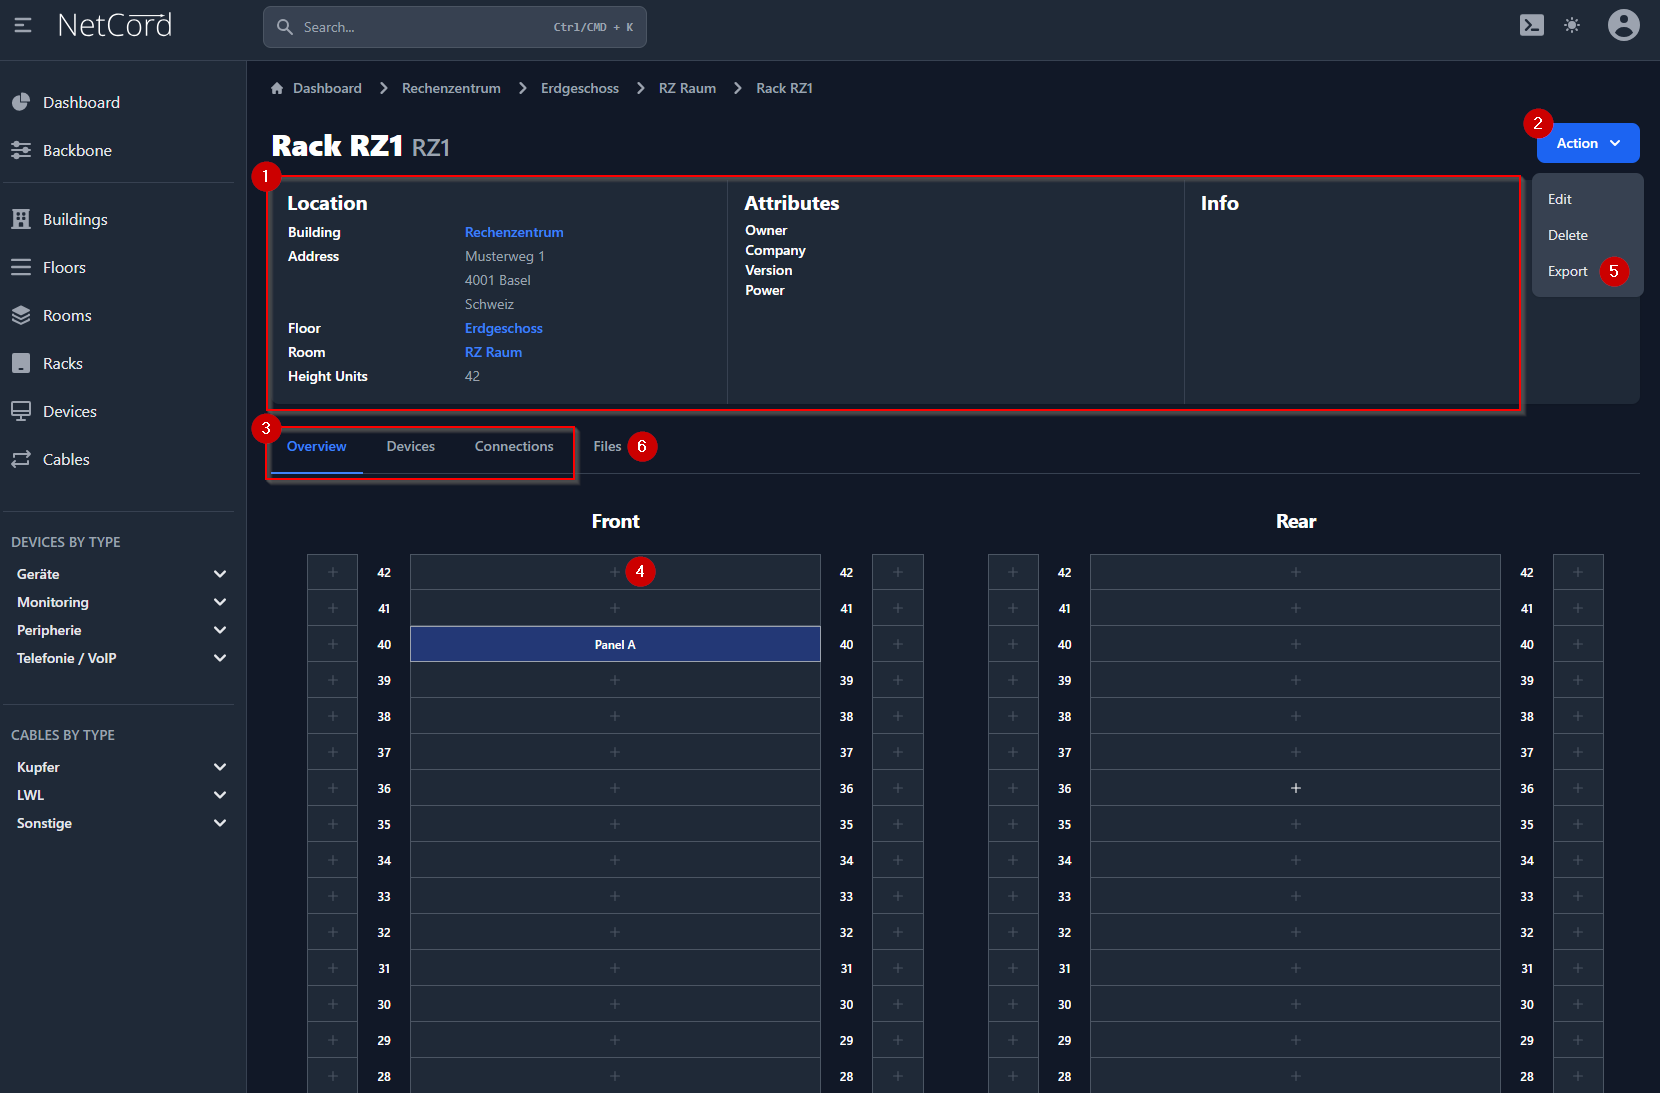Open Racks page in sidebar
This screenshot has width=1660, height=1093.
pyautogui.click(x=62, y=364)
